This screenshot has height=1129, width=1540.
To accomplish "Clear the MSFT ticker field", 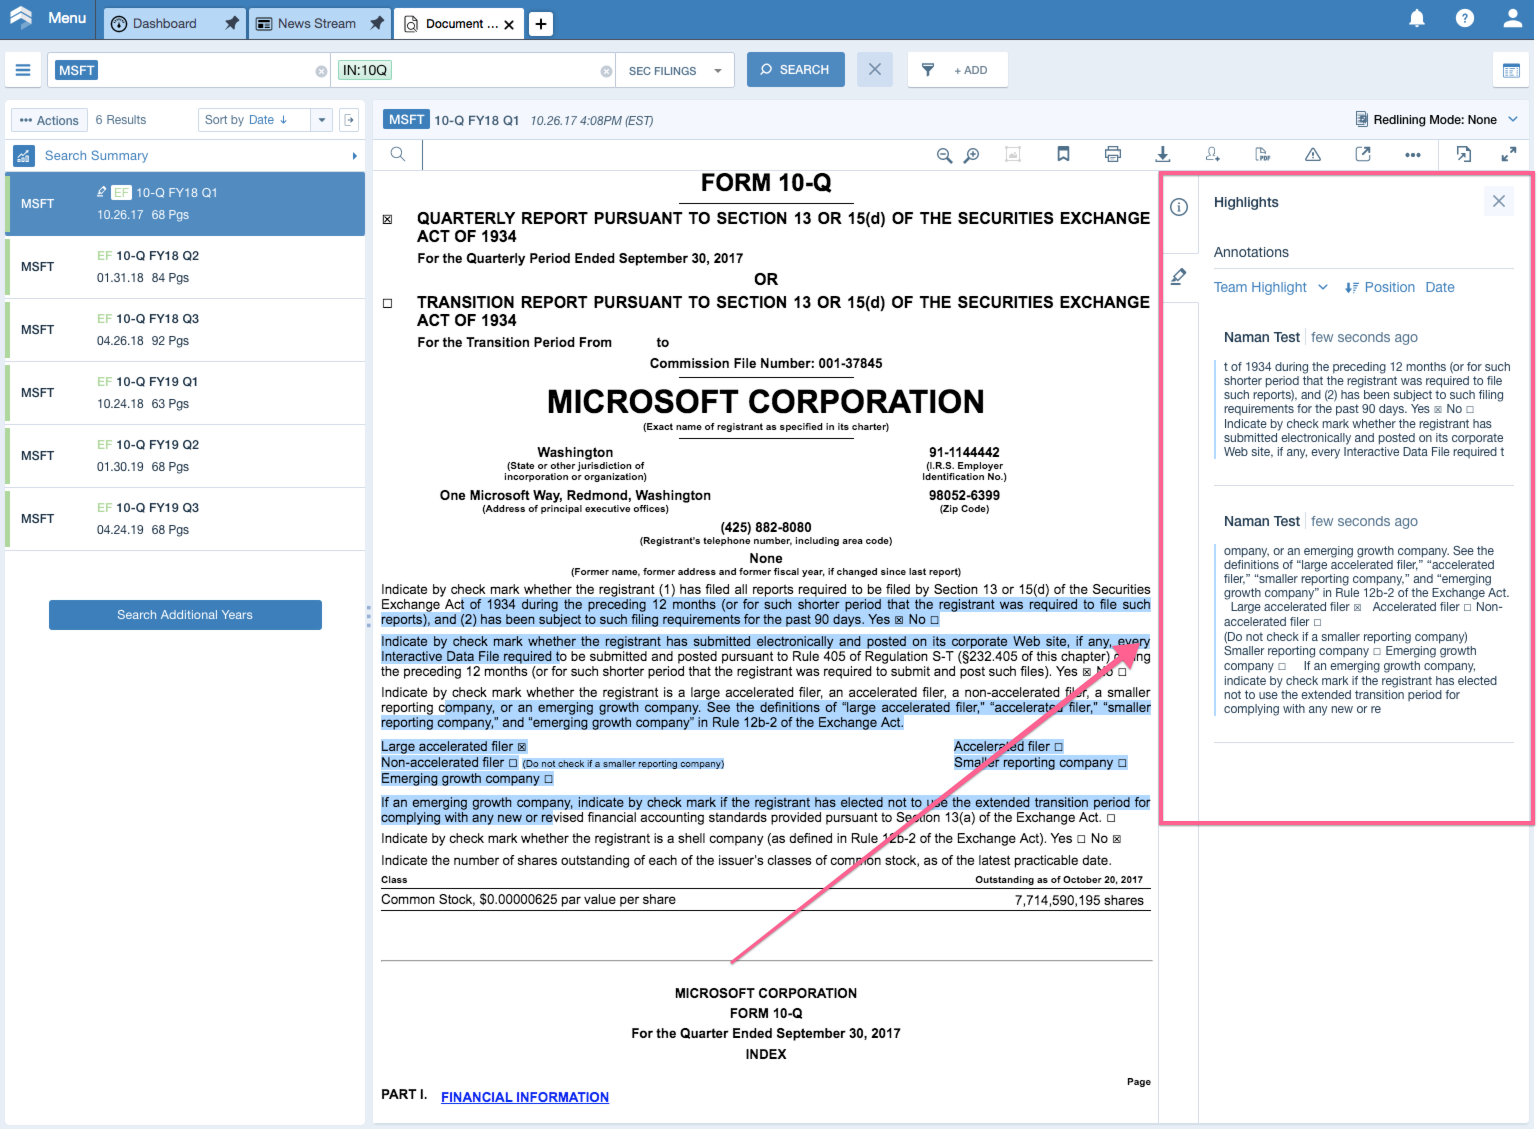I will [x=321, y=71].
